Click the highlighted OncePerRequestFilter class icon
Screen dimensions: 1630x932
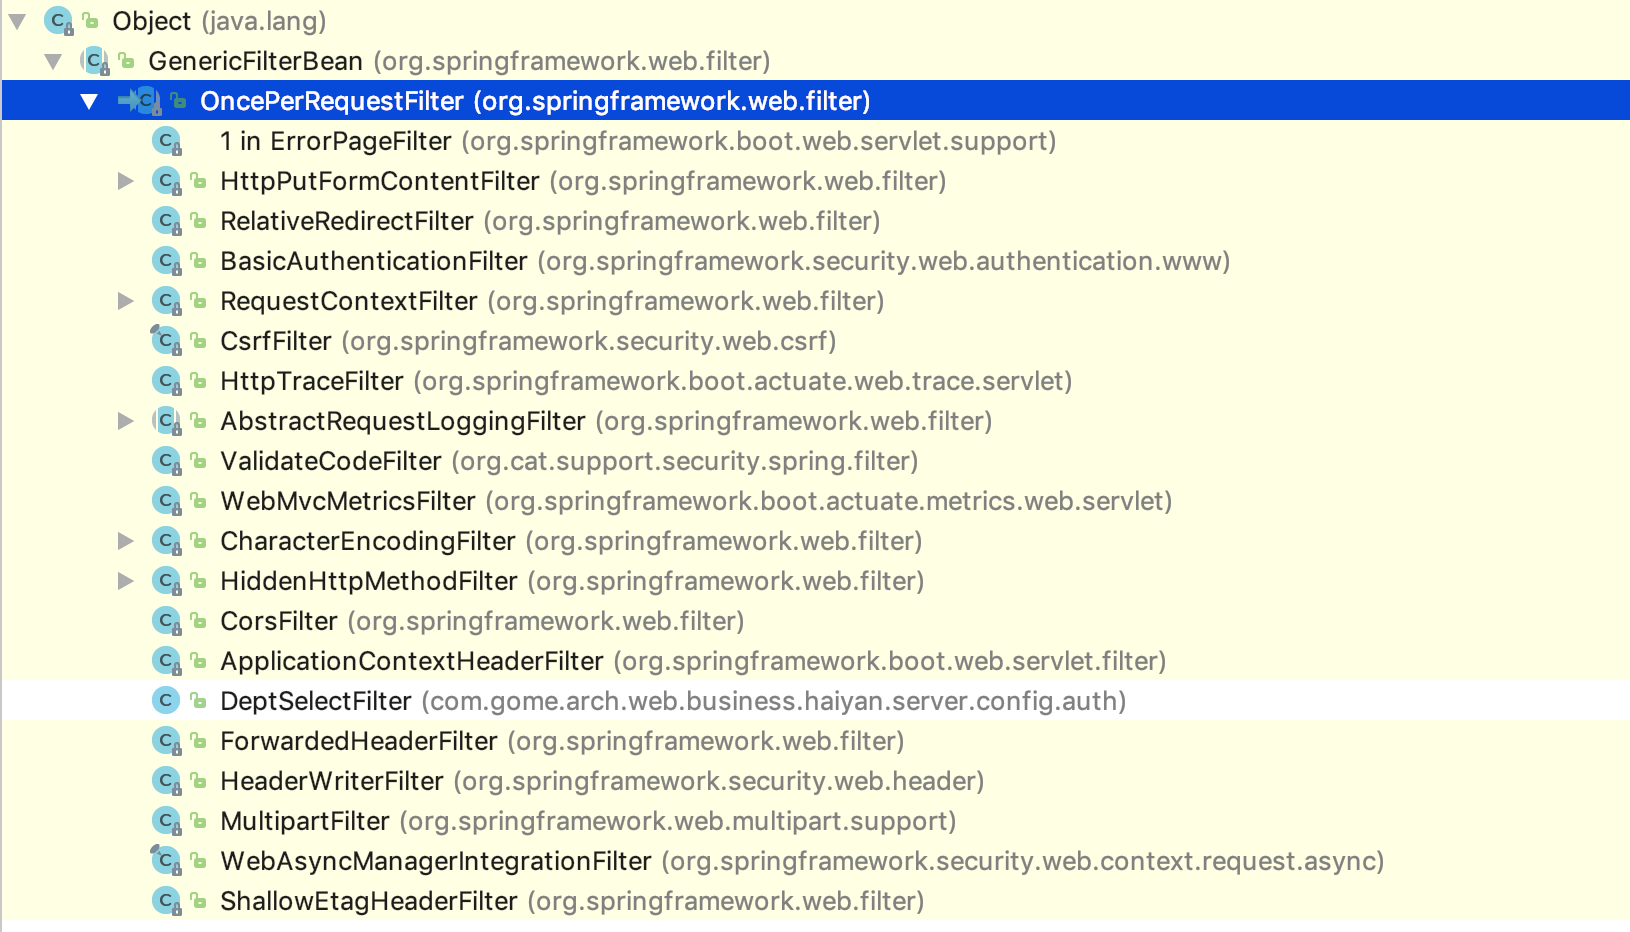pos(146,100)
